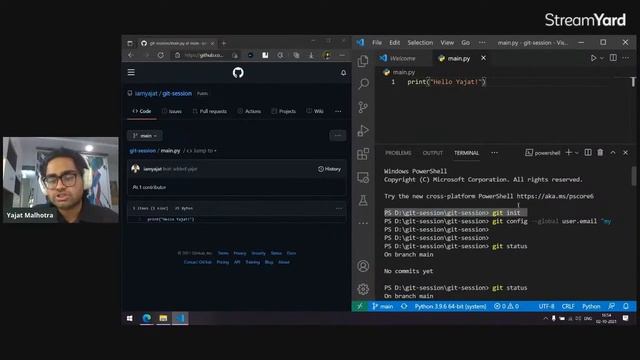Switch to the PROBLEMS panel tab

(x=398, y=153)
